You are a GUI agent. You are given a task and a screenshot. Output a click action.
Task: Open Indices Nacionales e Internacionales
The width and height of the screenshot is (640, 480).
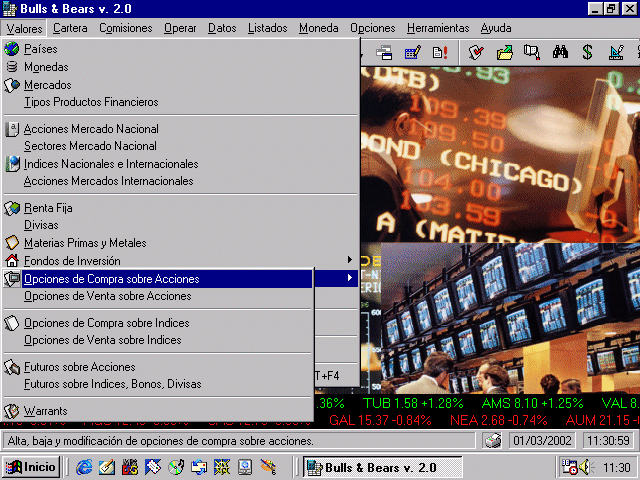[x=181, y=164]
